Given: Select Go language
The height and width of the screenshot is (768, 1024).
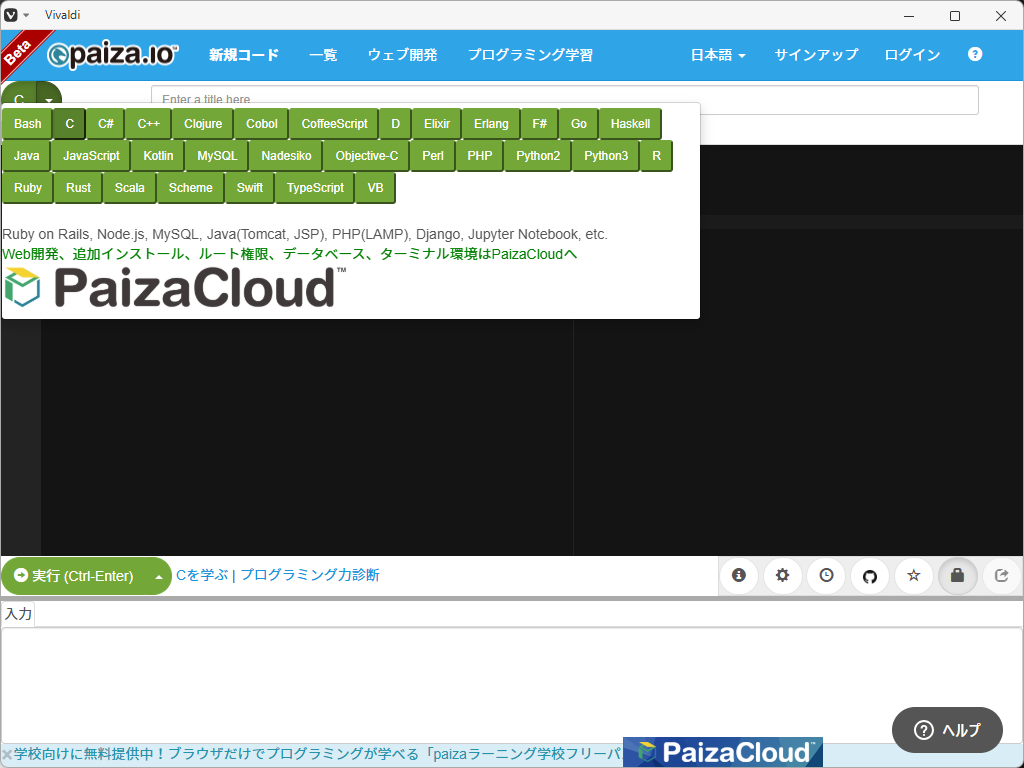Looking at the screenshot, I should 579,124.
